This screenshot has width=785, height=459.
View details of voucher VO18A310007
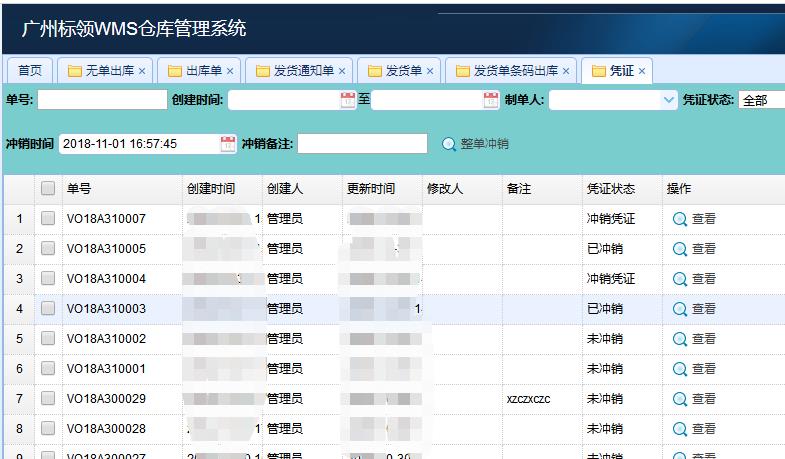pyautogui.click(x=694, y=219)
